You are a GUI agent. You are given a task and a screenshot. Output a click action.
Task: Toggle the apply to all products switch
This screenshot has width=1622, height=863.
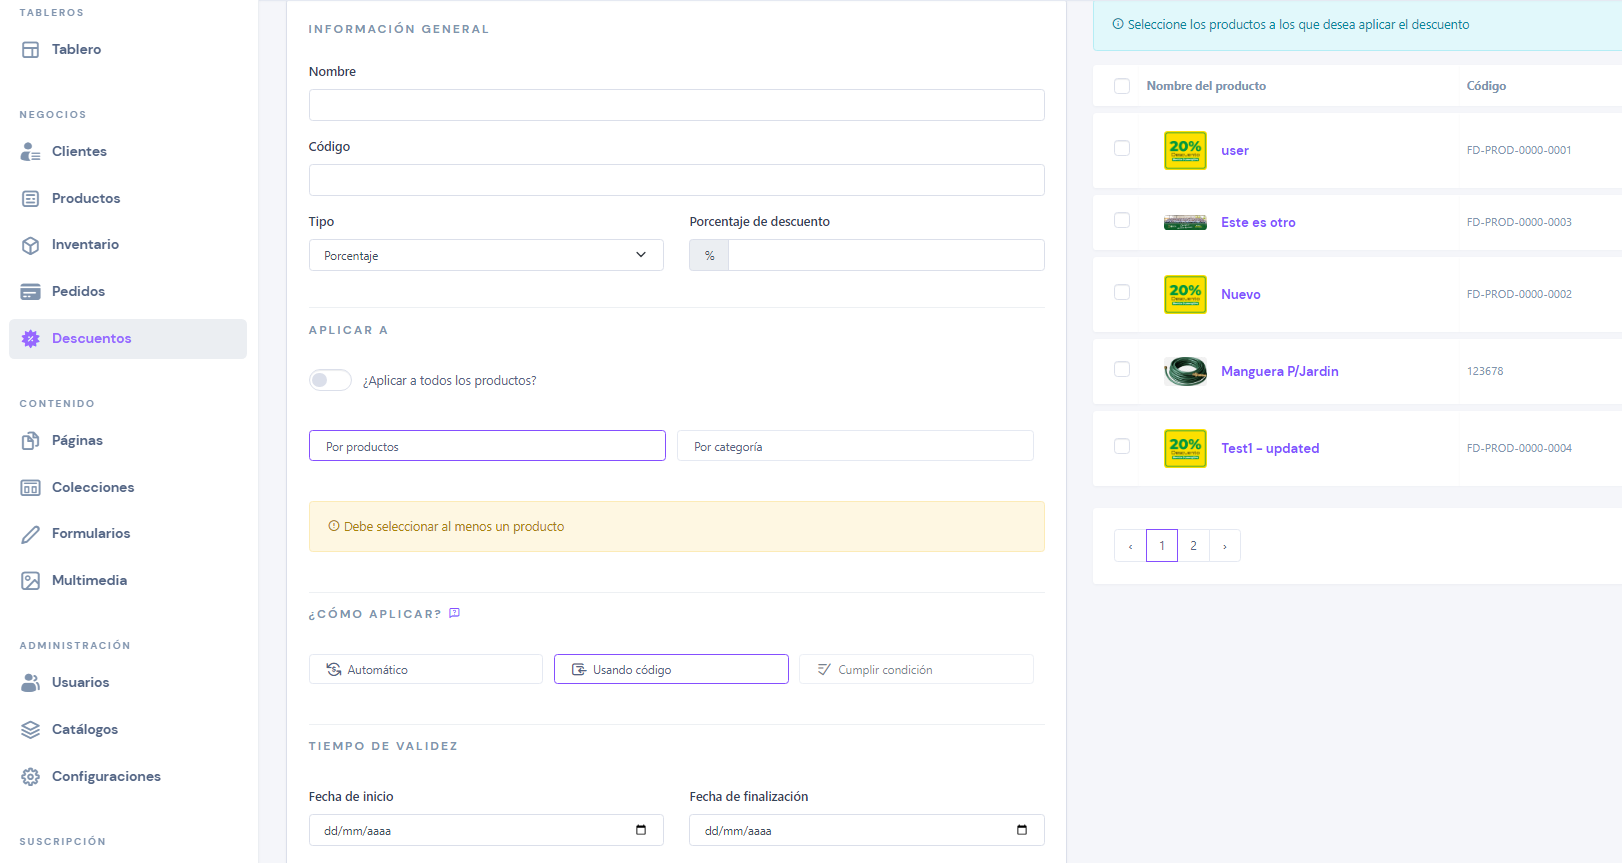click(x=330, y=380)
